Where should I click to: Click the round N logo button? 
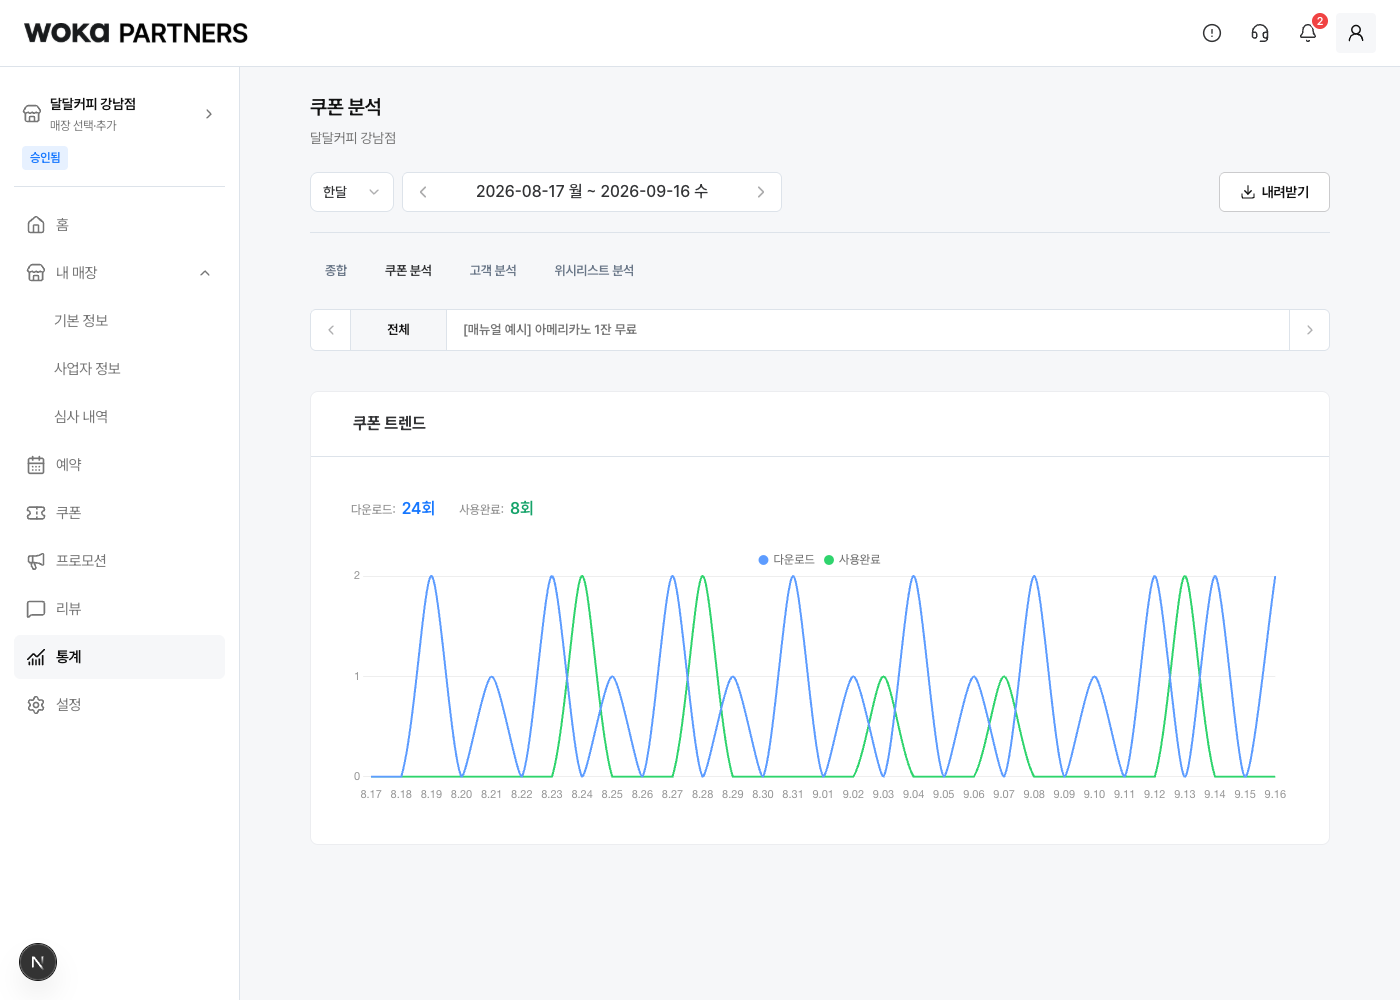pos(38,962)
